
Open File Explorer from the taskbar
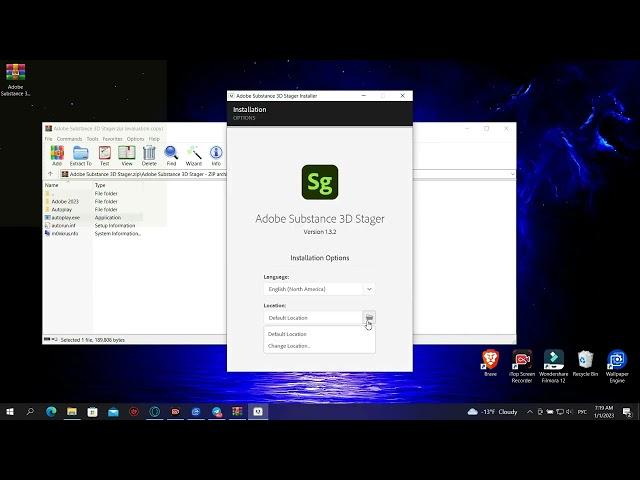(72, 412)
